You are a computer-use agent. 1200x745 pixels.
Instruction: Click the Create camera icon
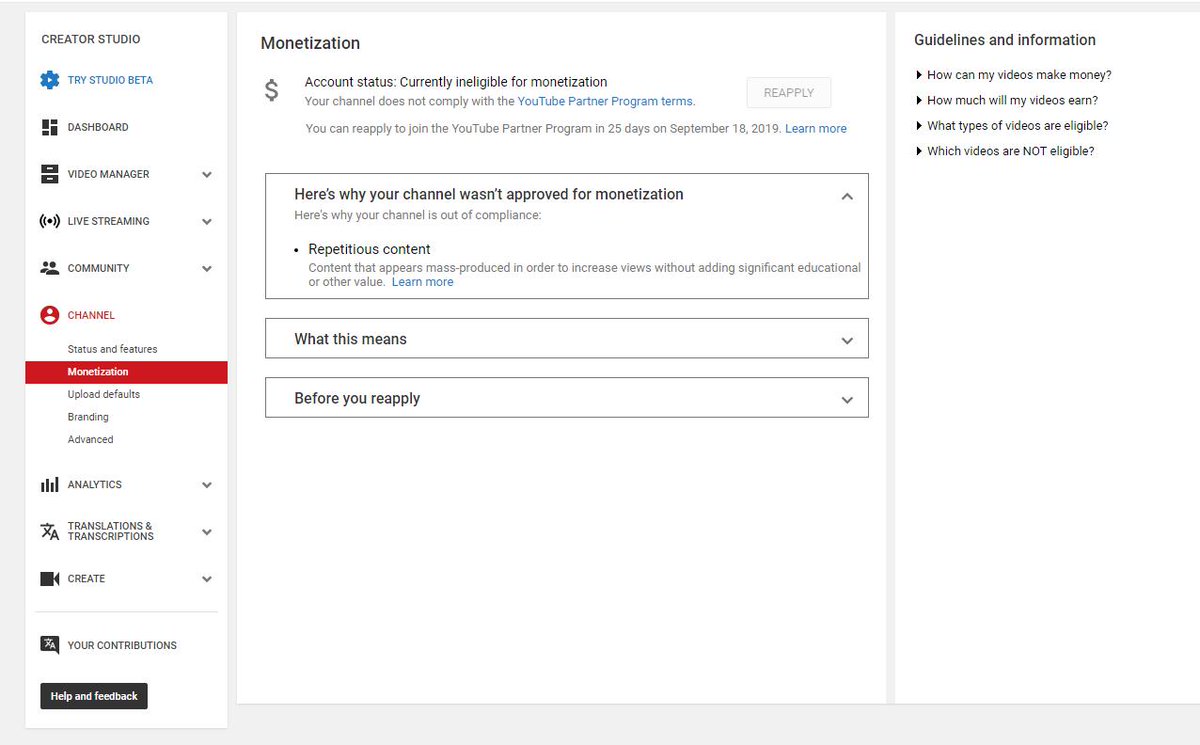pos(50,579)
